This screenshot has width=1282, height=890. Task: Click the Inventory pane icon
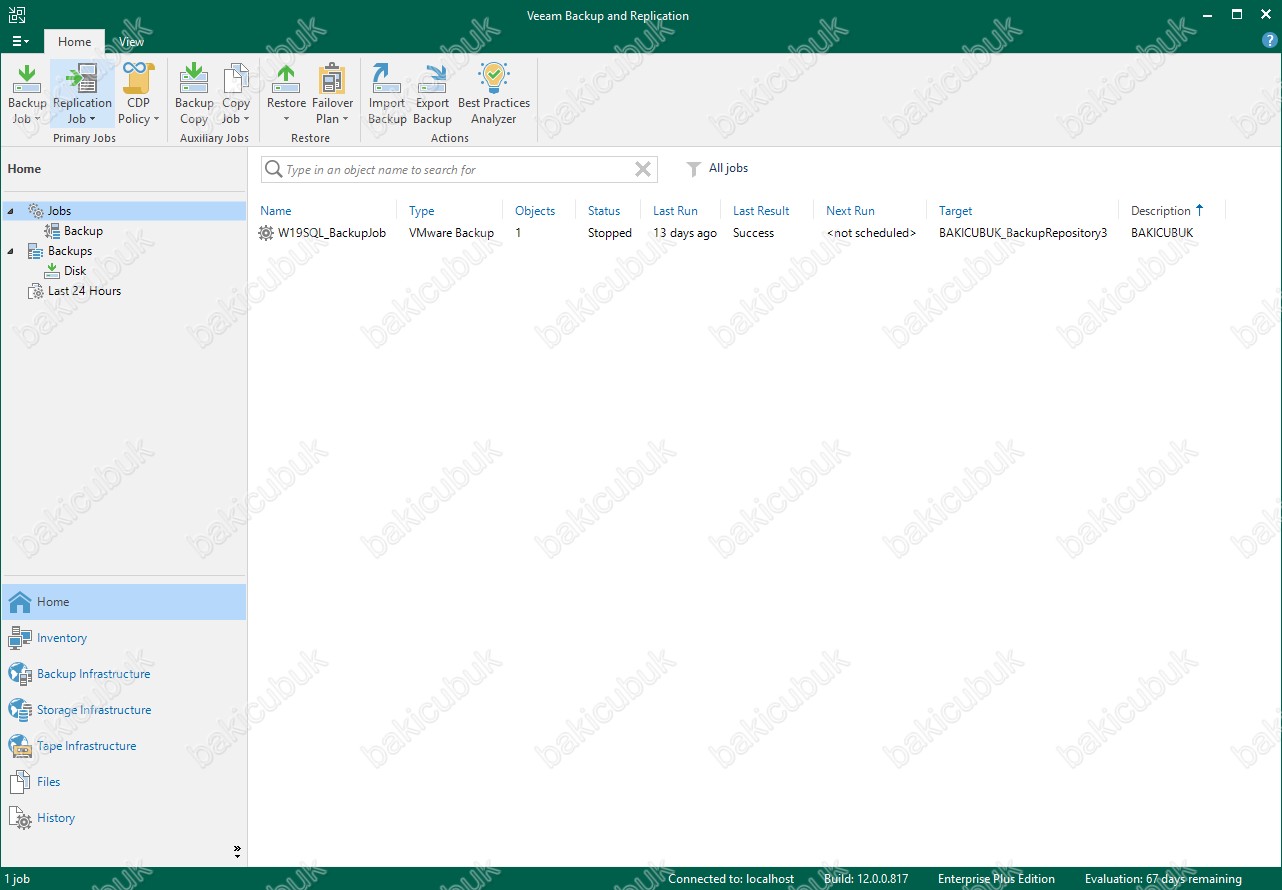[20, 638]
